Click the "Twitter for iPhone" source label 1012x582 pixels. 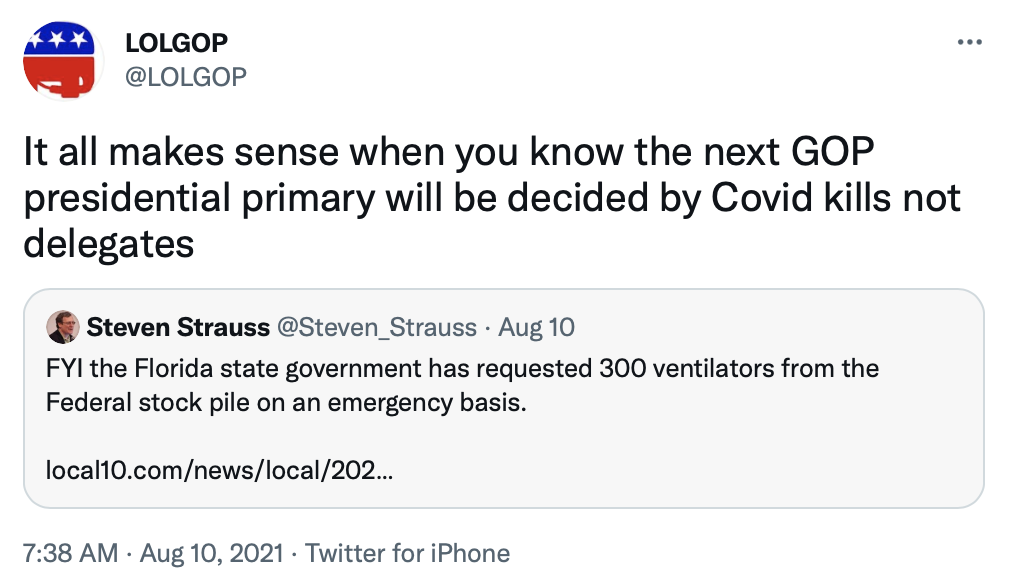pos(407,553)
